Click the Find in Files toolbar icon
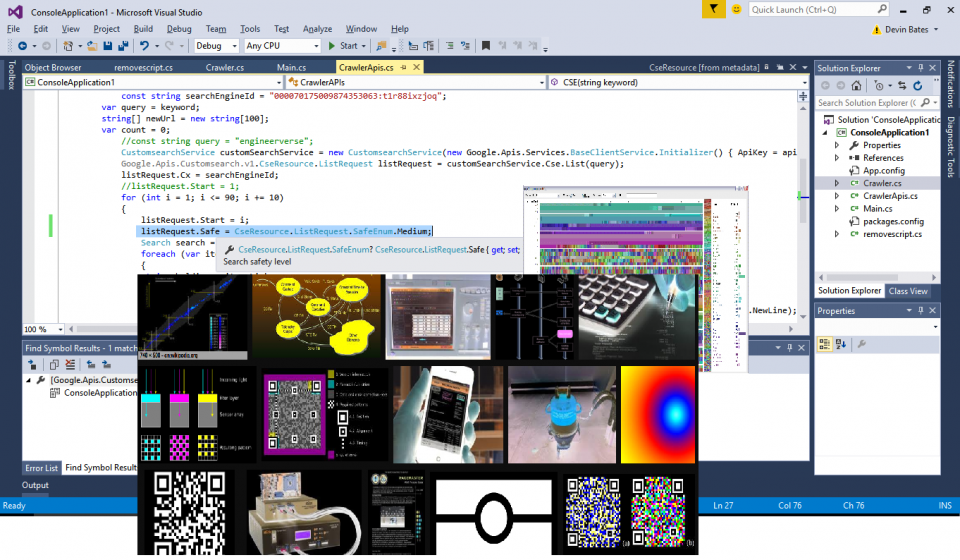Image resolution: width=960 pixels, height=560 pixels. point(381,46)
